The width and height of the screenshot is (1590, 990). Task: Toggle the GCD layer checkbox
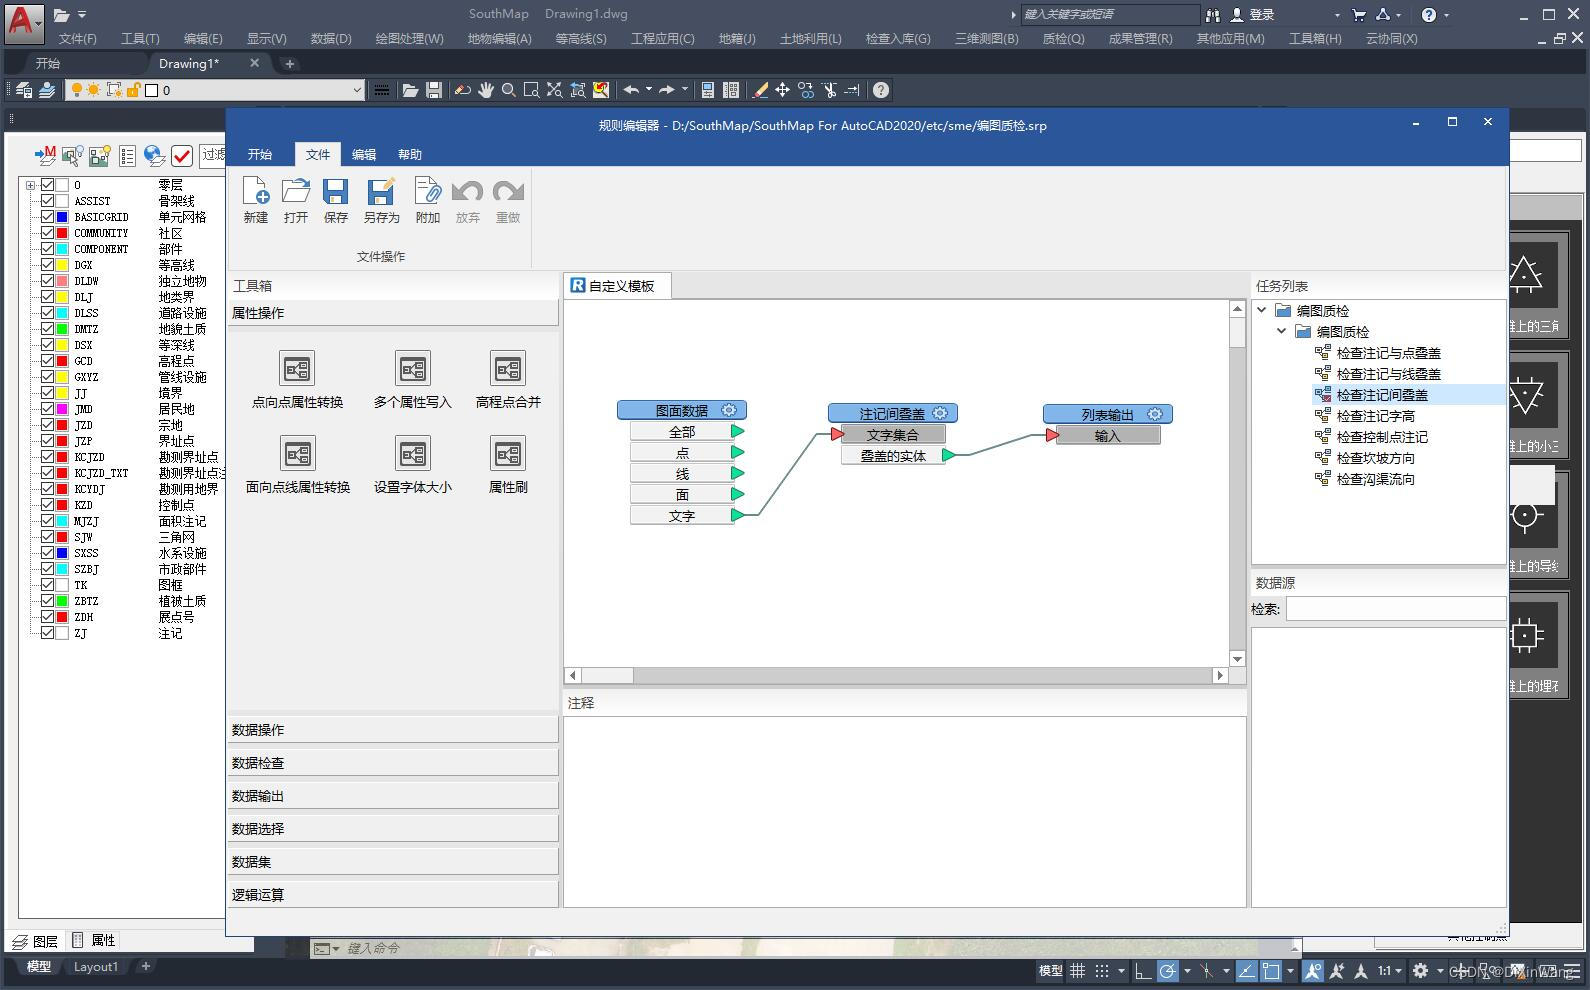pos(47,361)
